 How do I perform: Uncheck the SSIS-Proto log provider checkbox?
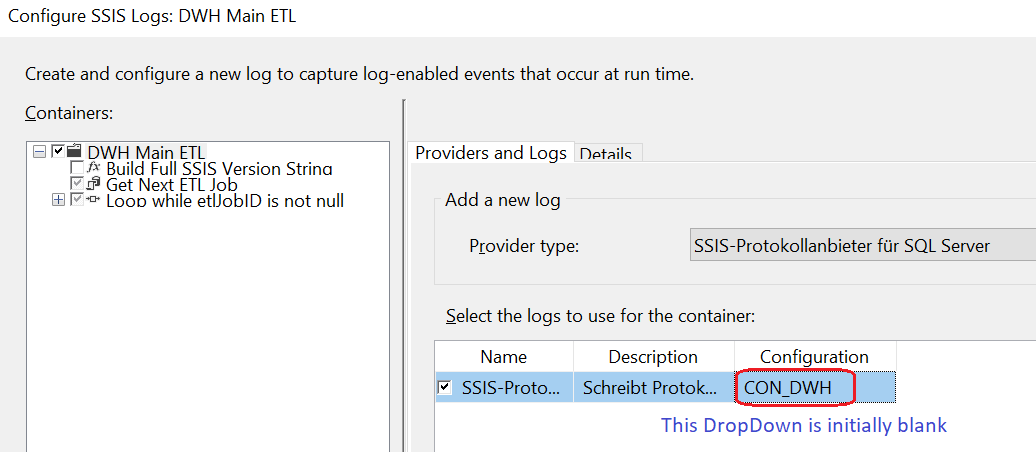tap(445, 388)
